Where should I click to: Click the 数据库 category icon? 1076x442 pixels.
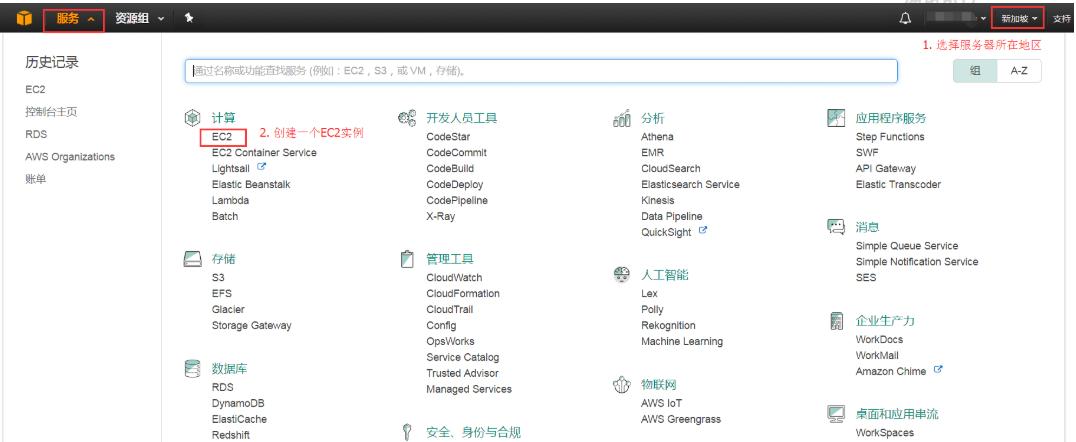click(192, 369)
